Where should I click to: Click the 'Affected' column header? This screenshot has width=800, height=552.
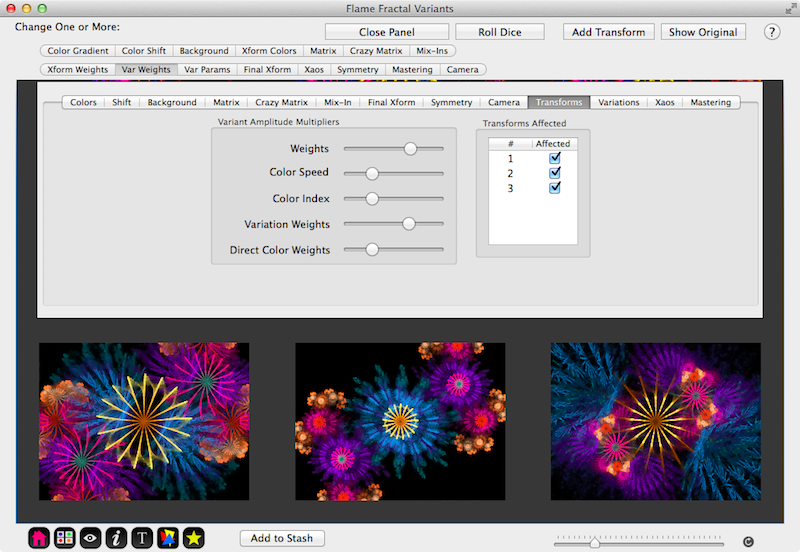point(553,144)
